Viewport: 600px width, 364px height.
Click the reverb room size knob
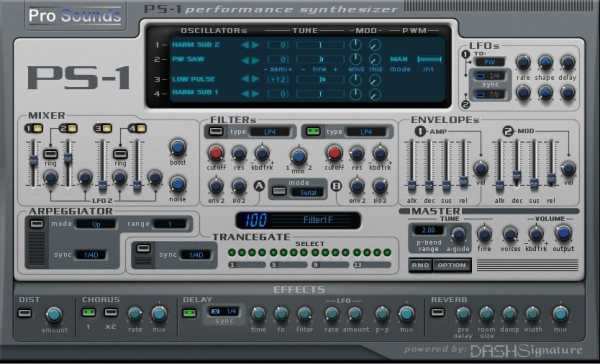coord(486,314)
